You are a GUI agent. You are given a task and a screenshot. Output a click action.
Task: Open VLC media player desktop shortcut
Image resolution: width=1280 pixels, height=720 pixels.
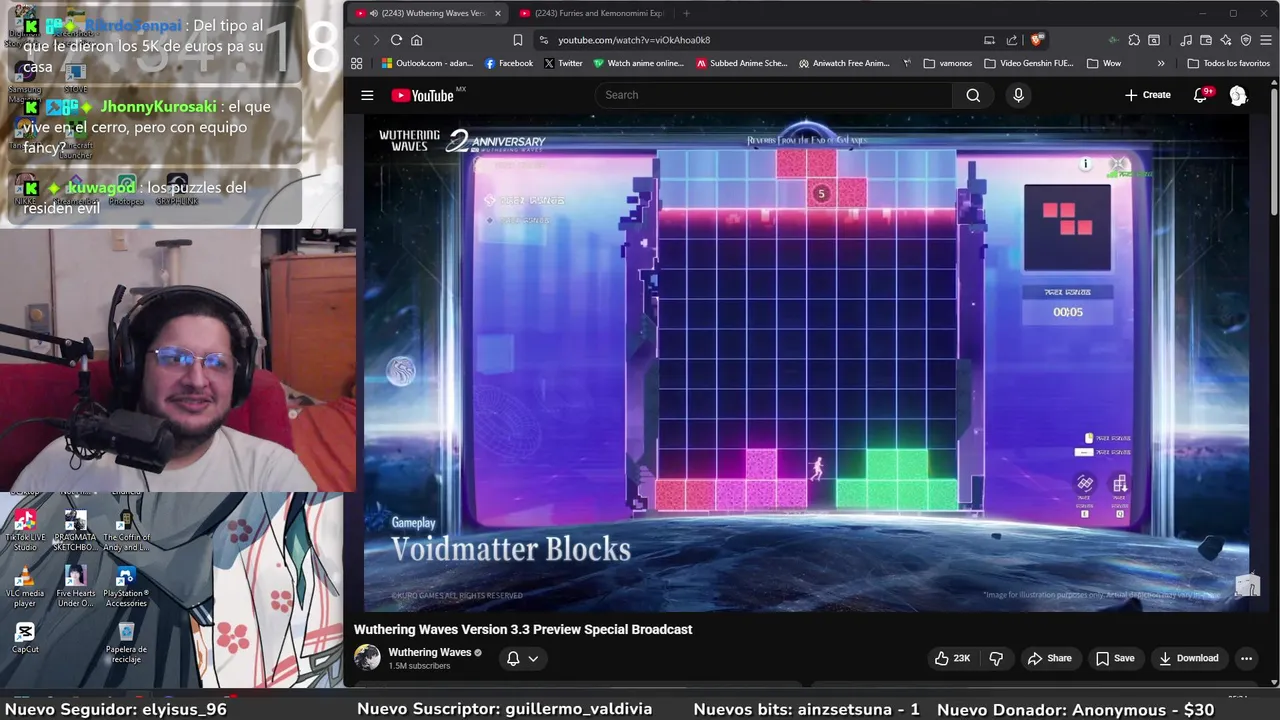(25, 587)
